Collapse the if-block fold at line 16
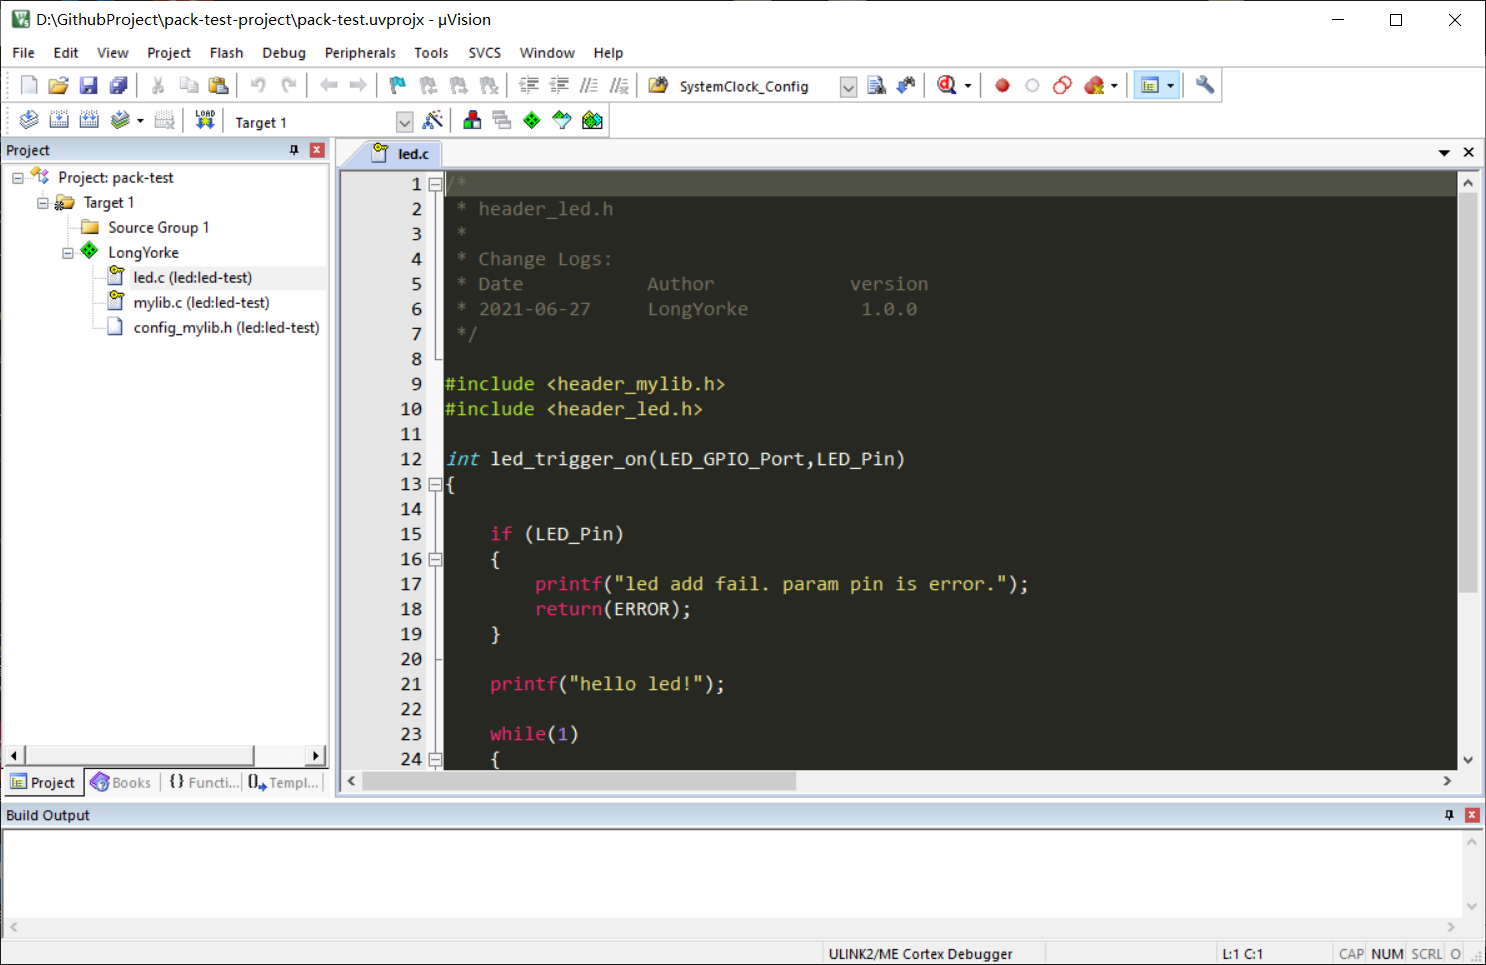 click(435, 559)
